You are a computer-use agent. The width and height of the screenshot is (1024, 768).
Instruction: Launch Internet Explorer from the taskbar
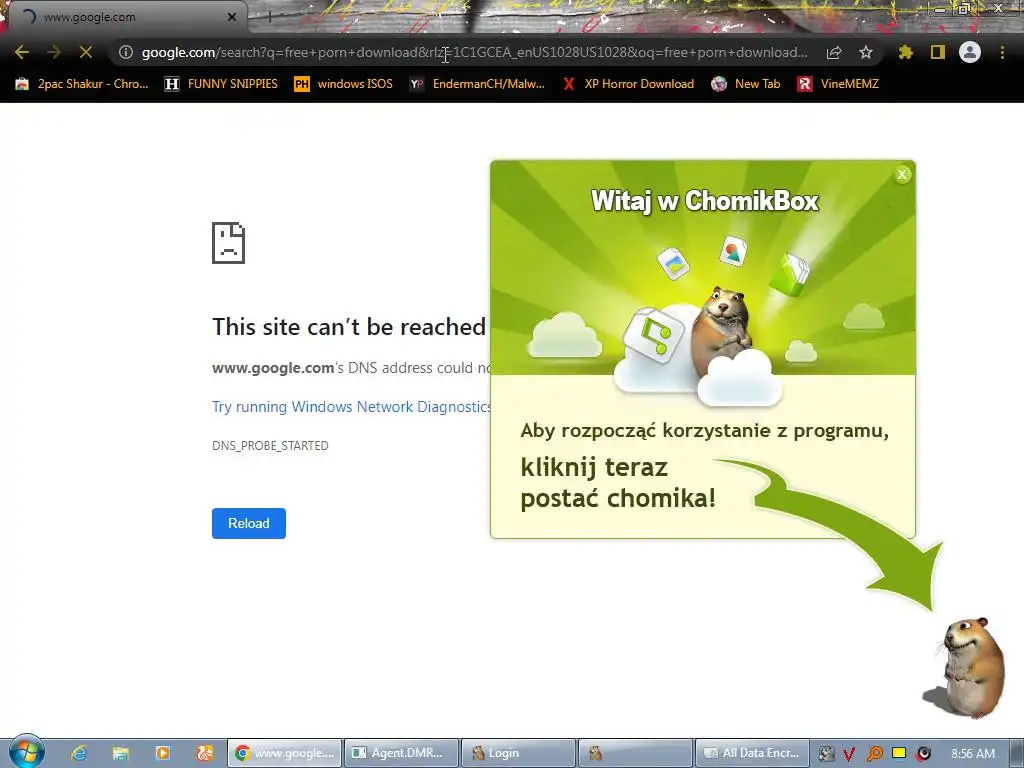(79, 753)
